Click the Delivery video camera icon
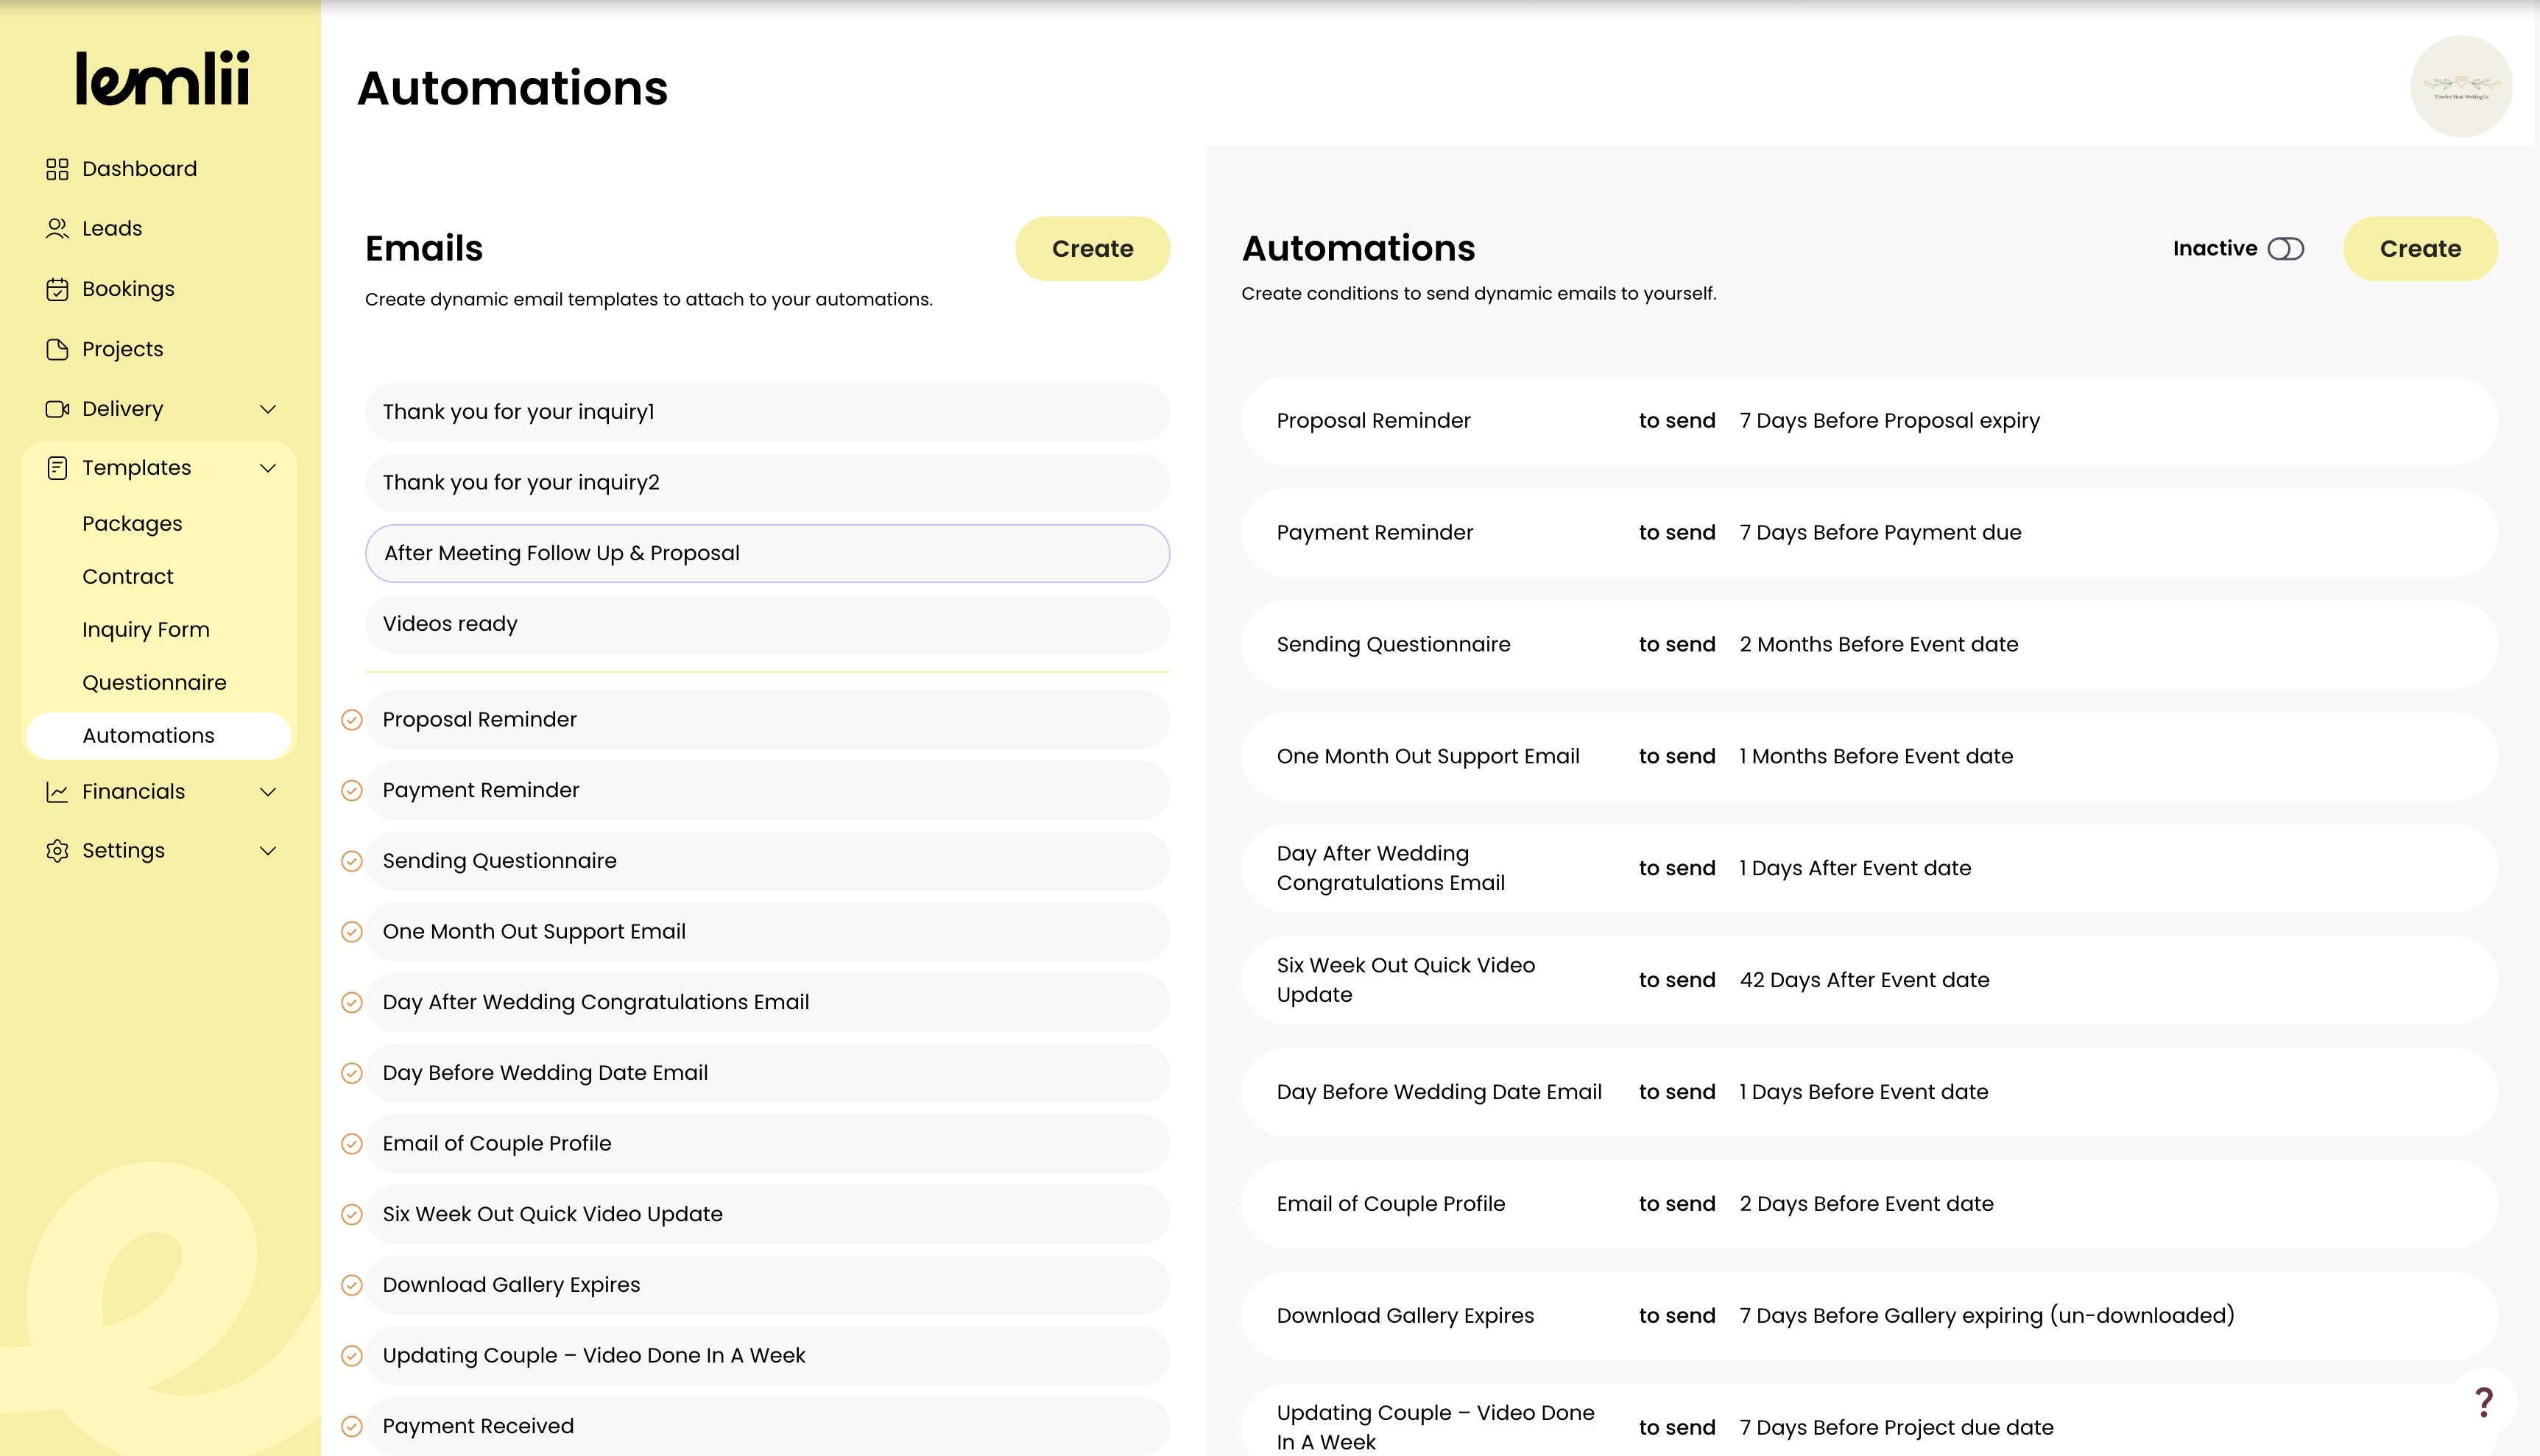The image size is (2540, 1456). point(57,409)
